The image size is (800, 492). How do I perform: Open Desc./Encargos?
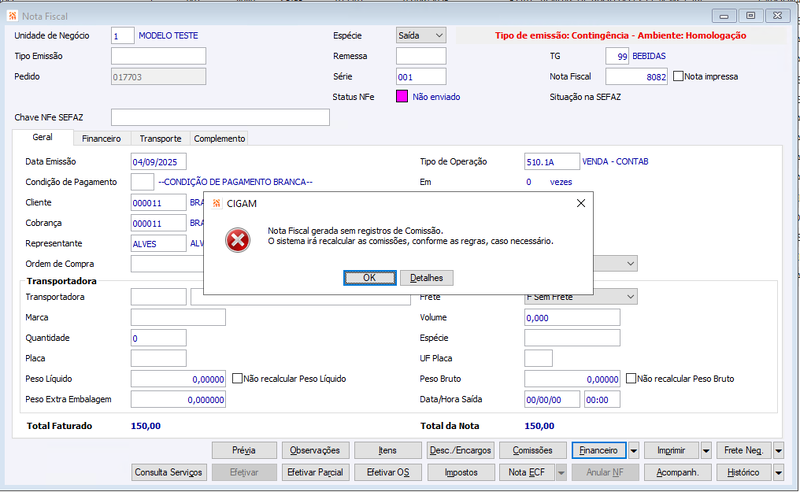tap(460, 451)
